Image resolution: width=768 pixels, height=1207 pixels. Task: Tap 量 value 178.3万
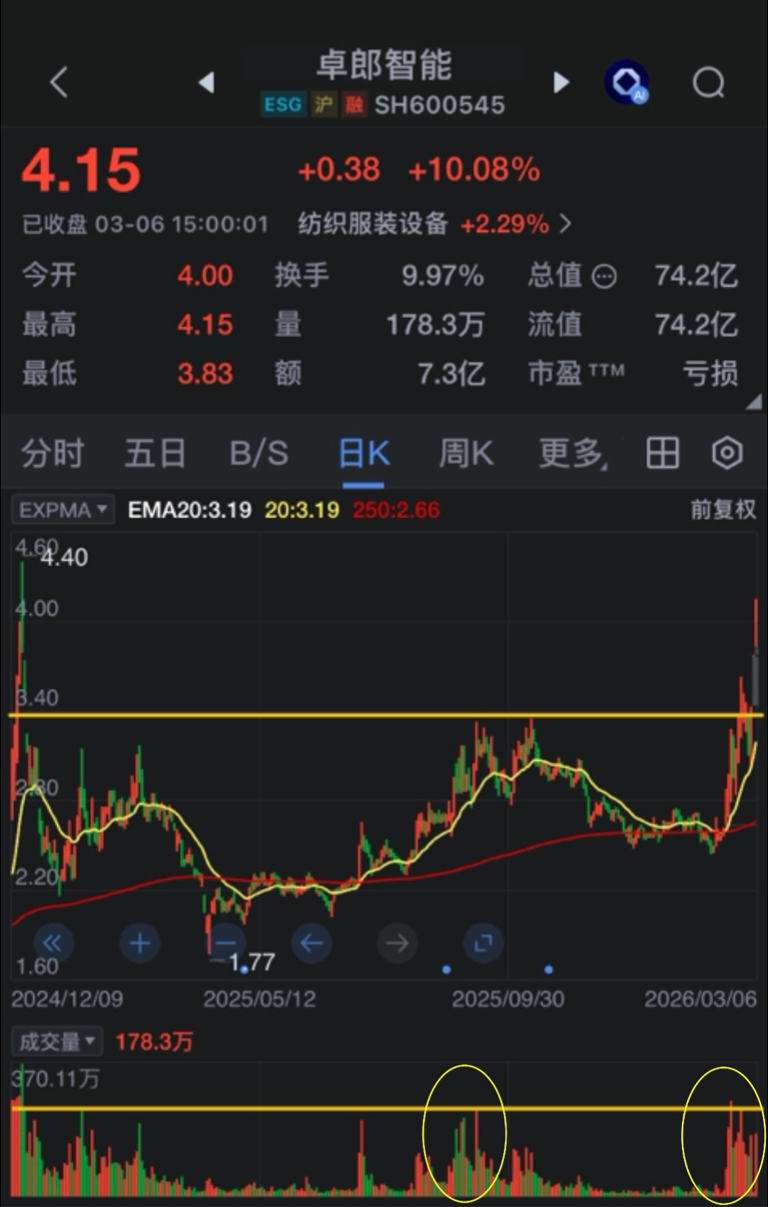pos(436,325)
